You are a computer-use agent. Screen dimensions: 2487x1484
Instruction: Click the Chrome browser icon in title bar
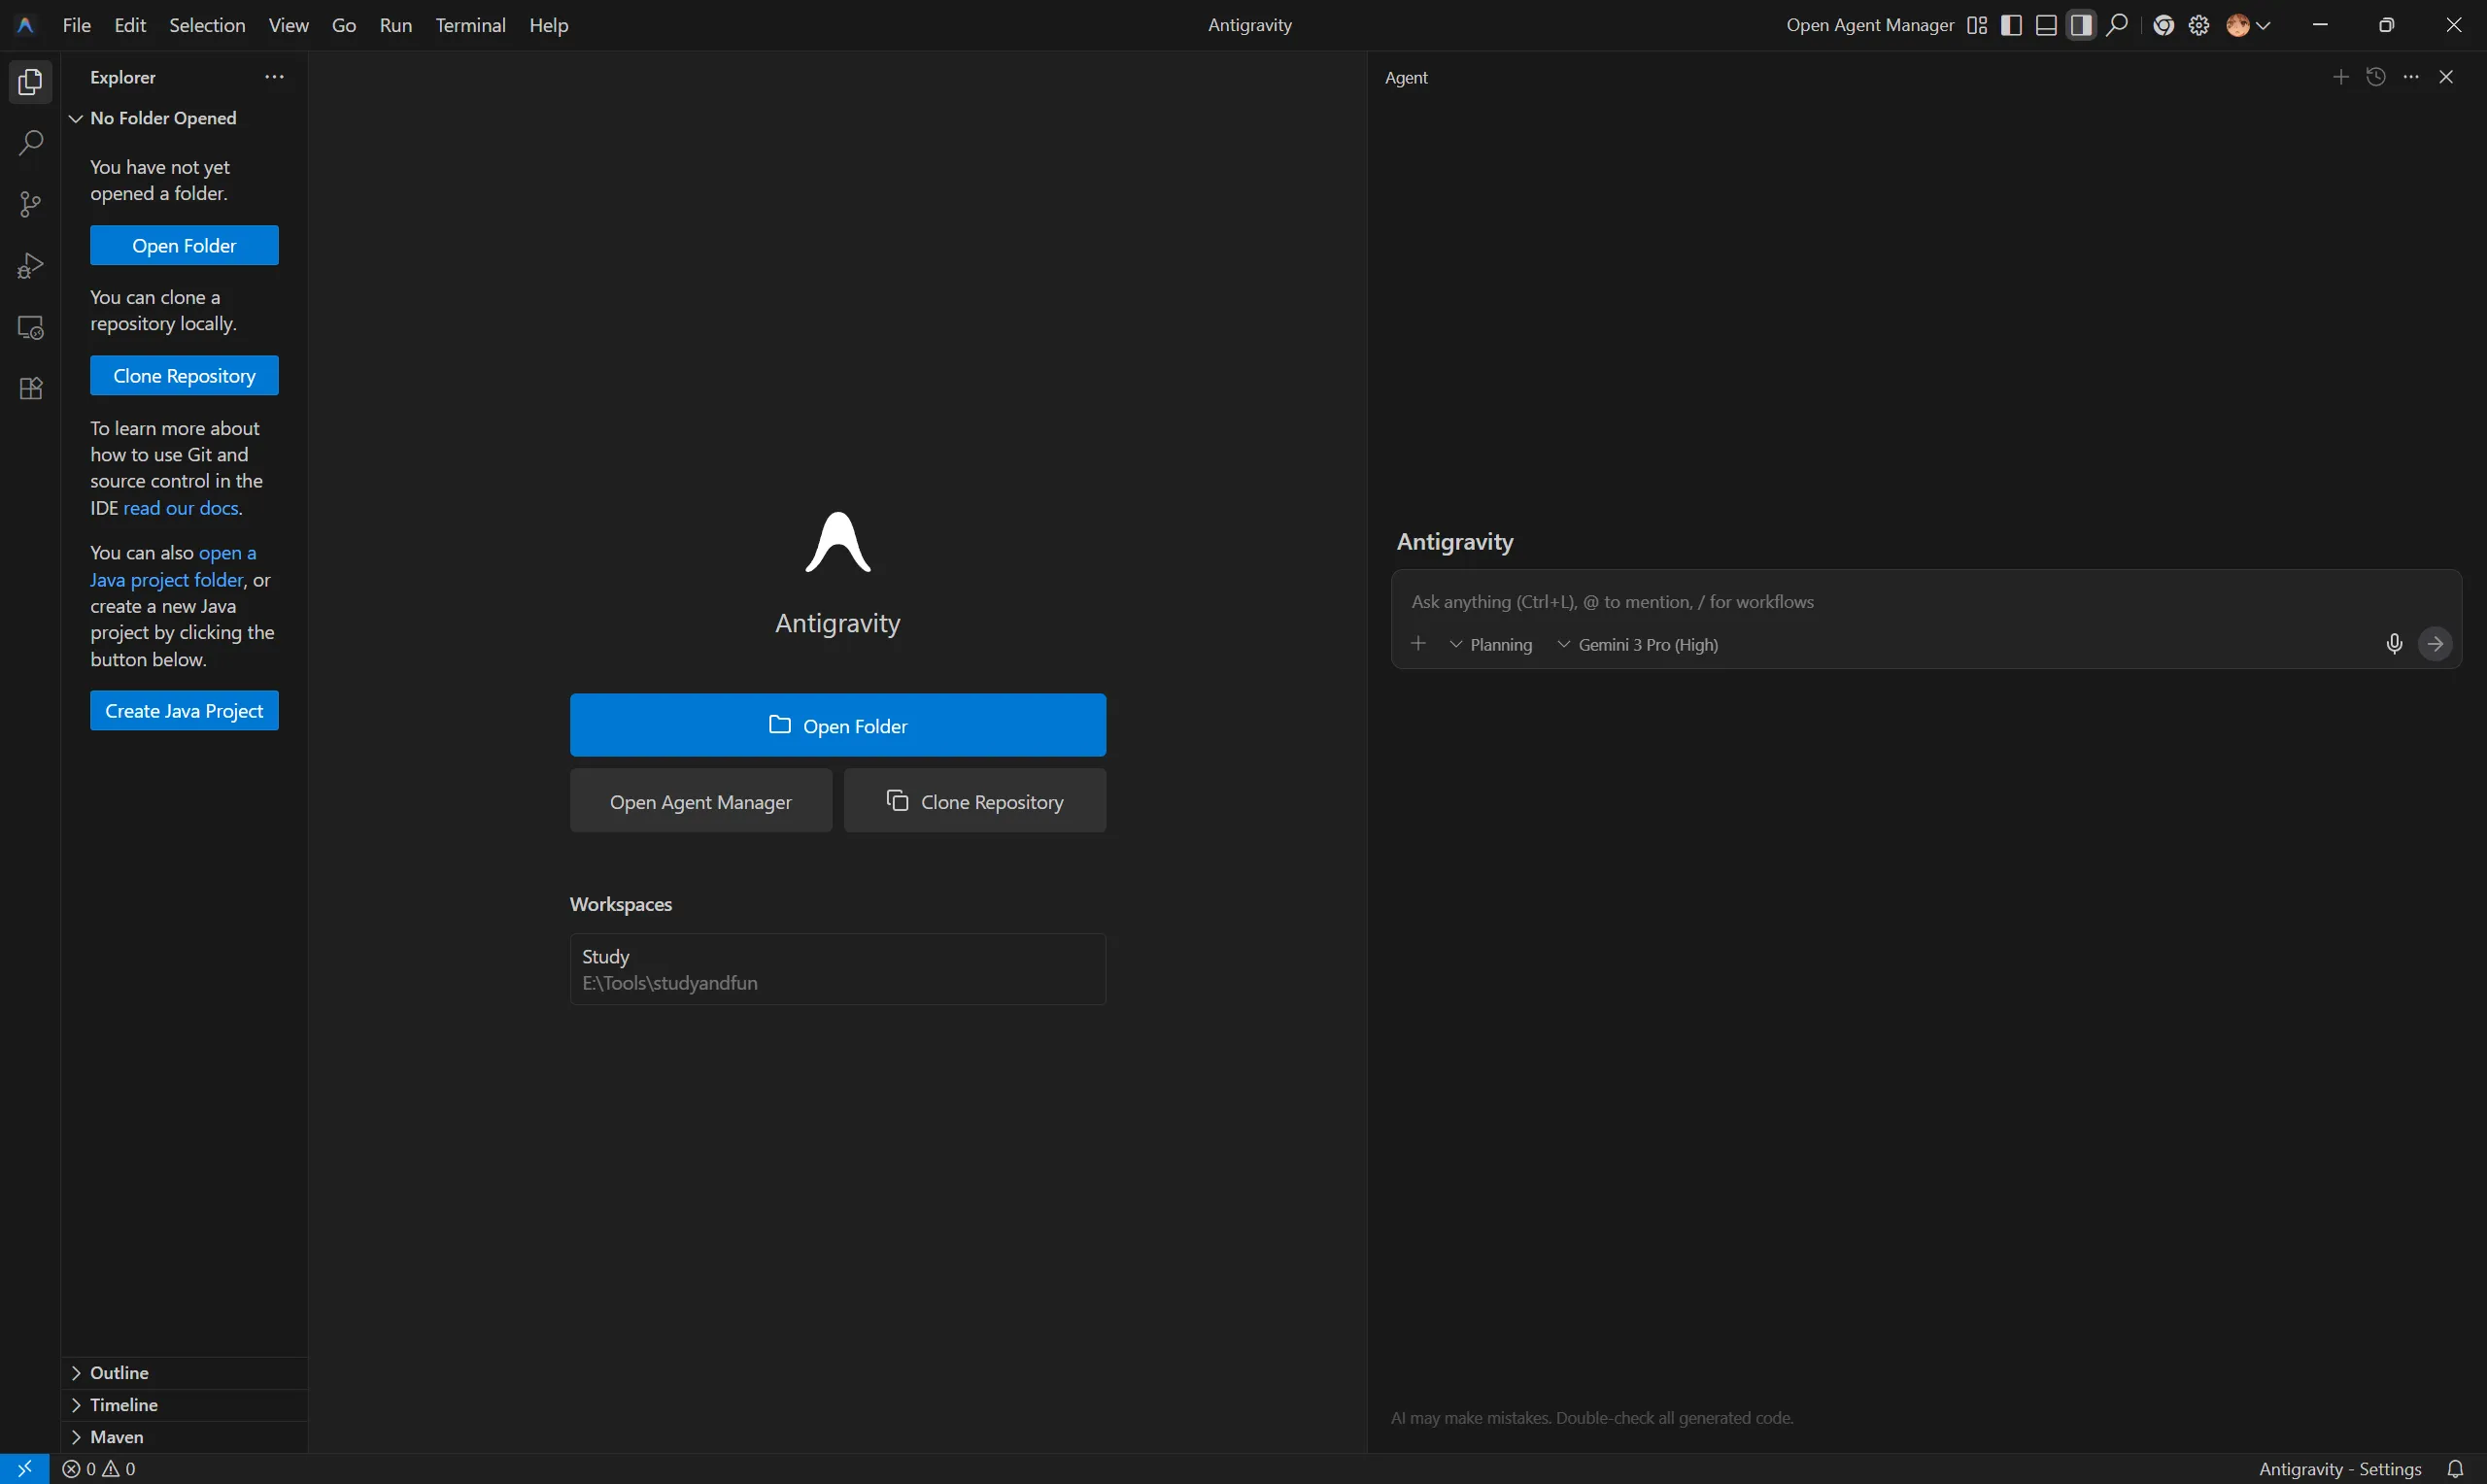coord(2163,26)
